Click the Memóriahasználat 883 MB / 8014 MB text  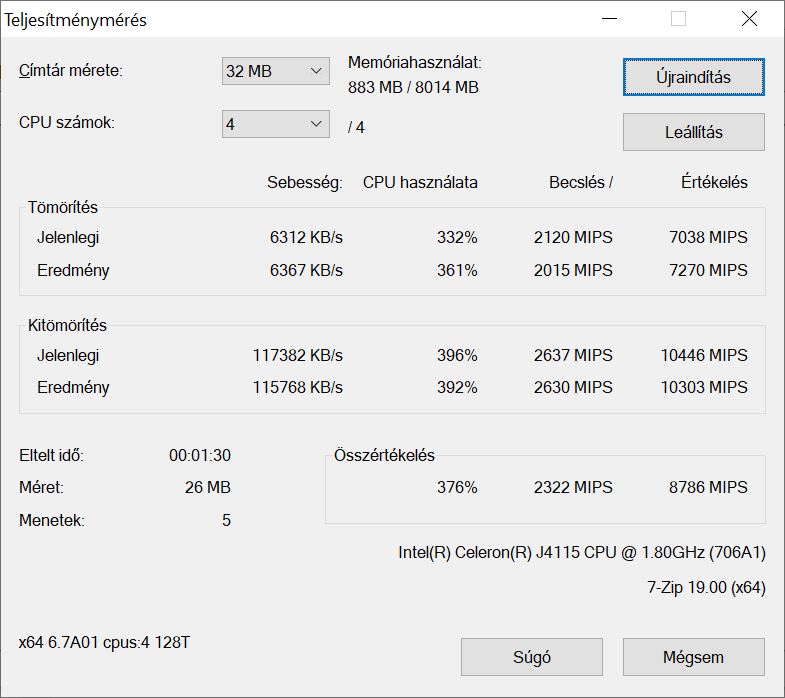tap(414, 87)
